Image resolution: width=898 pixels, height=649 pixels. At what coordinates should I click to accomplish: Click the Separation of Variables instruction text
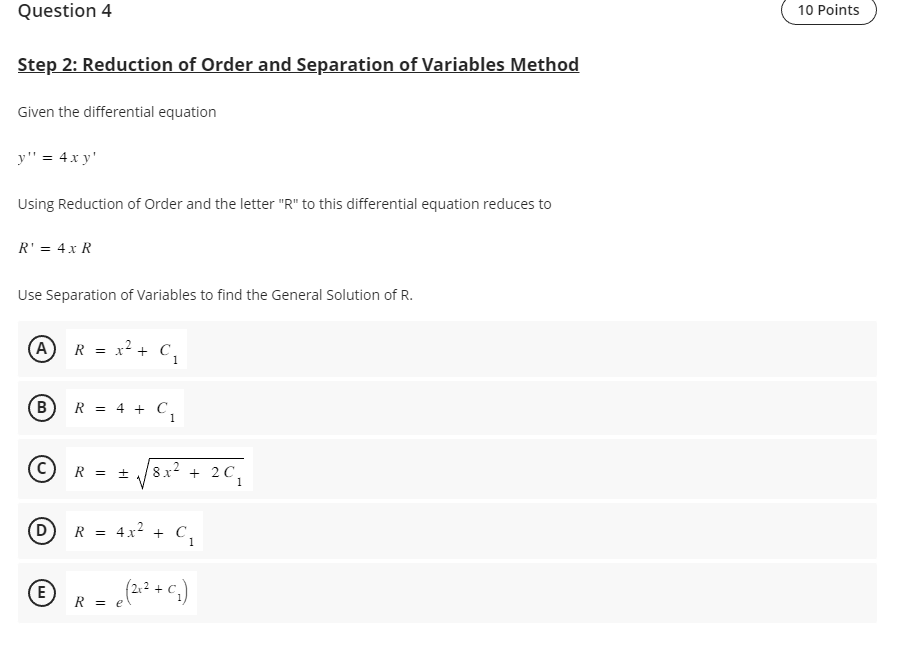coord(215,294)
